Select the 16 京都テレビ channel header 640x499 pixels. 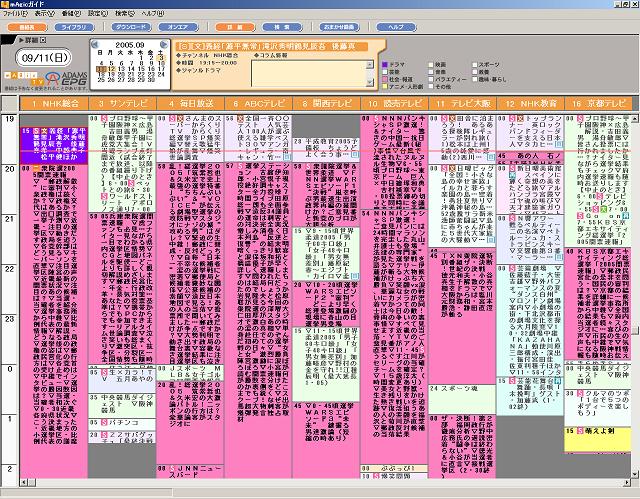click(598, 103)
